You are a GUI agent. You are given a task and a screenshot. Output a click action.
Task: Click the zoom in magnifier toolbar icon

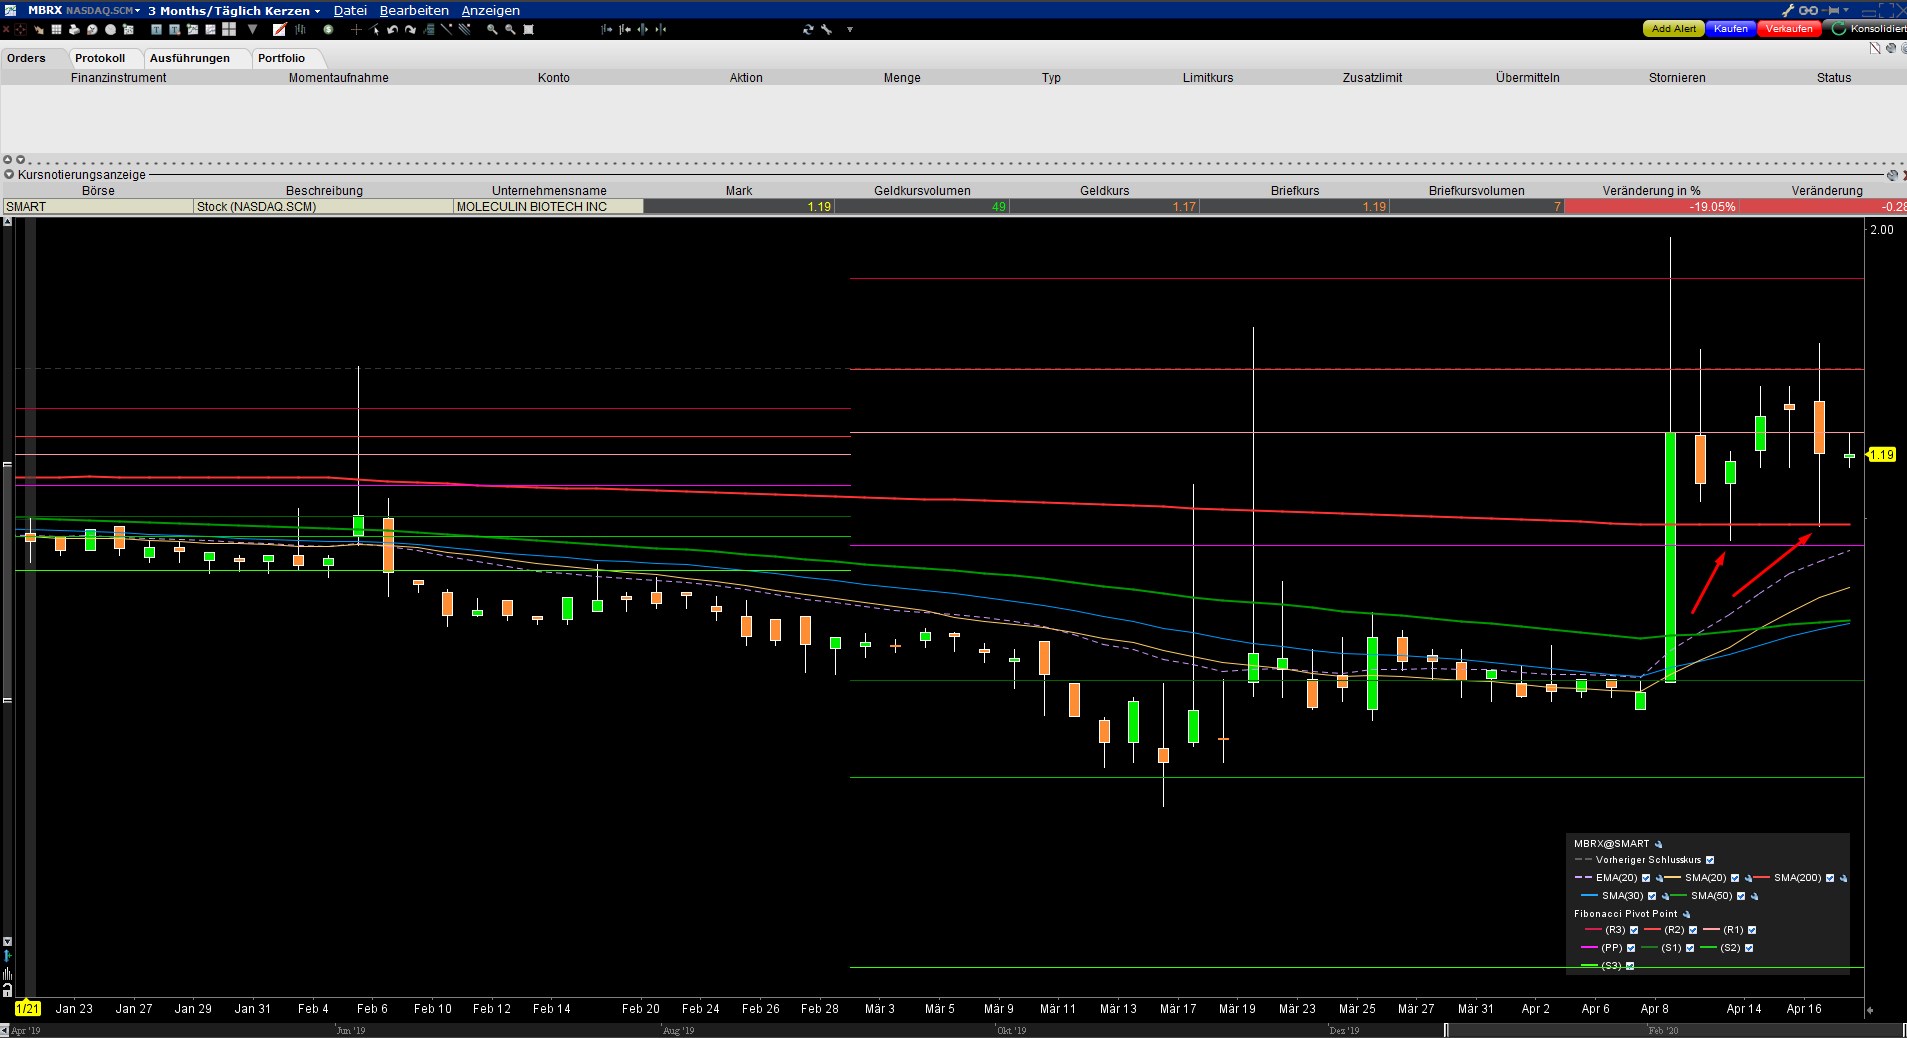pyautogui.click(x=492, y=30)
